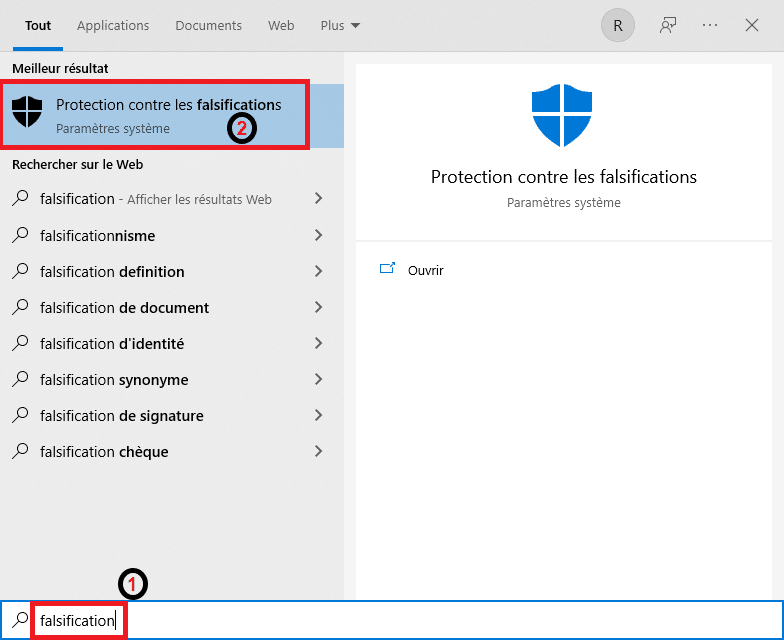Click the R user account avatar

pos(618,25)
